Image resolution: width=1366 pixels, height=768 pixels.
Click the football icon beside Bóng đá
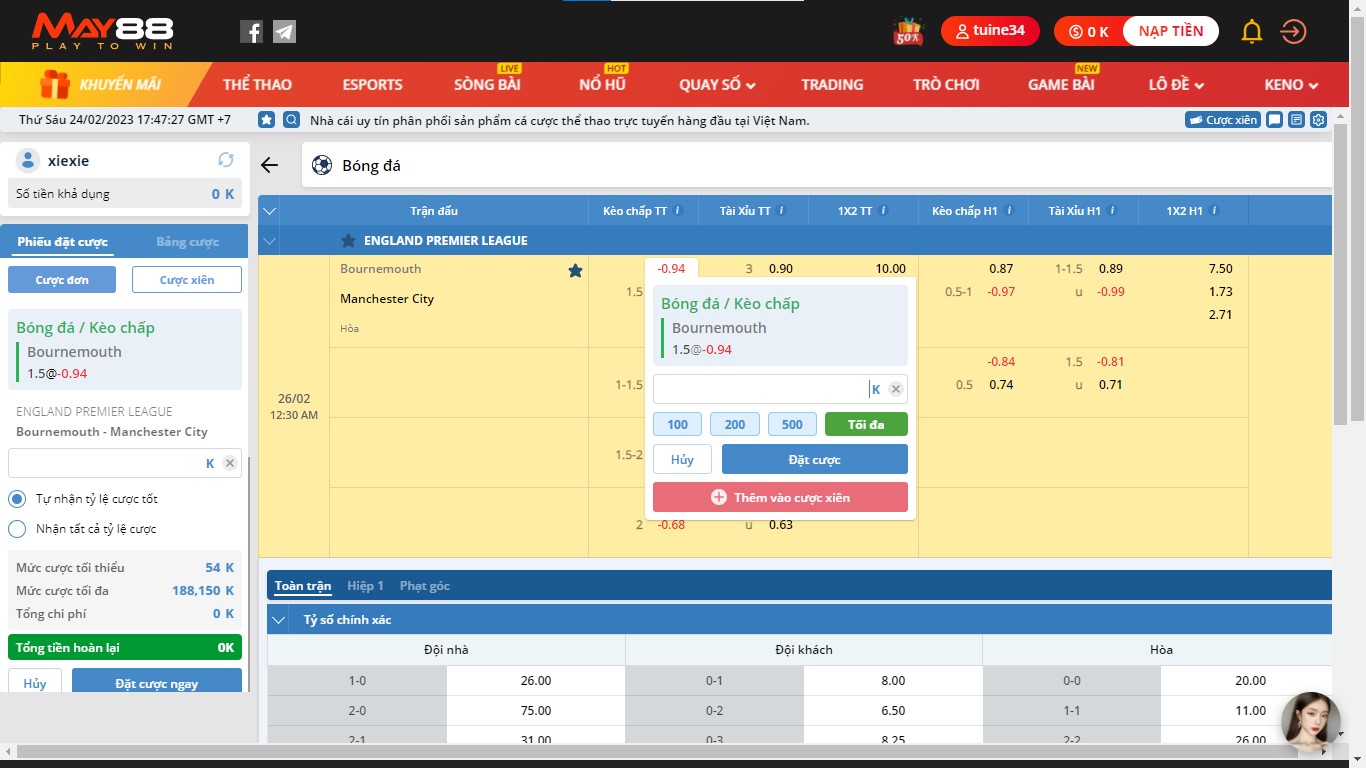(322, 165)
